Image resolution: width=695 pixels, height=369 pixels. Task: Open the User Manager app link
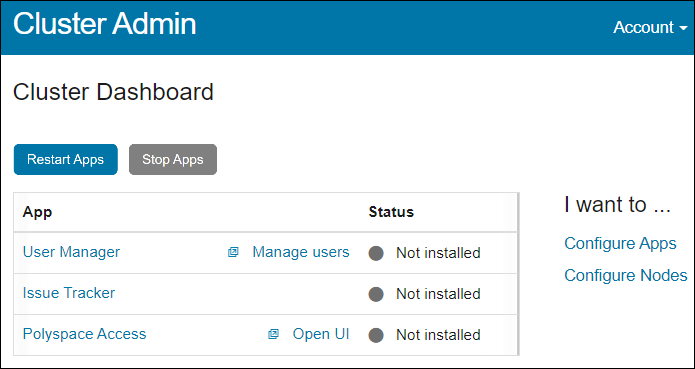coord(71,252)
